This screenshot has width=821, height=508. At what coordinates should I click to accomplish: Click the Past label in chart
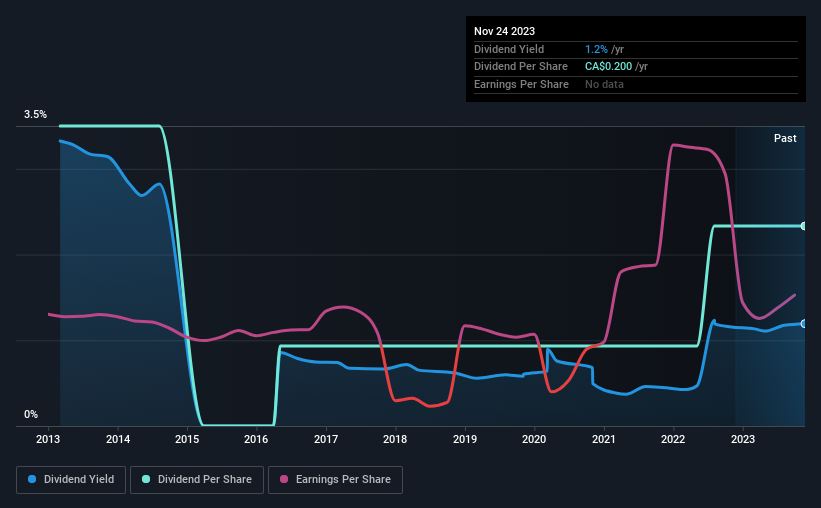pyautogui.click(x=785, y=138)
